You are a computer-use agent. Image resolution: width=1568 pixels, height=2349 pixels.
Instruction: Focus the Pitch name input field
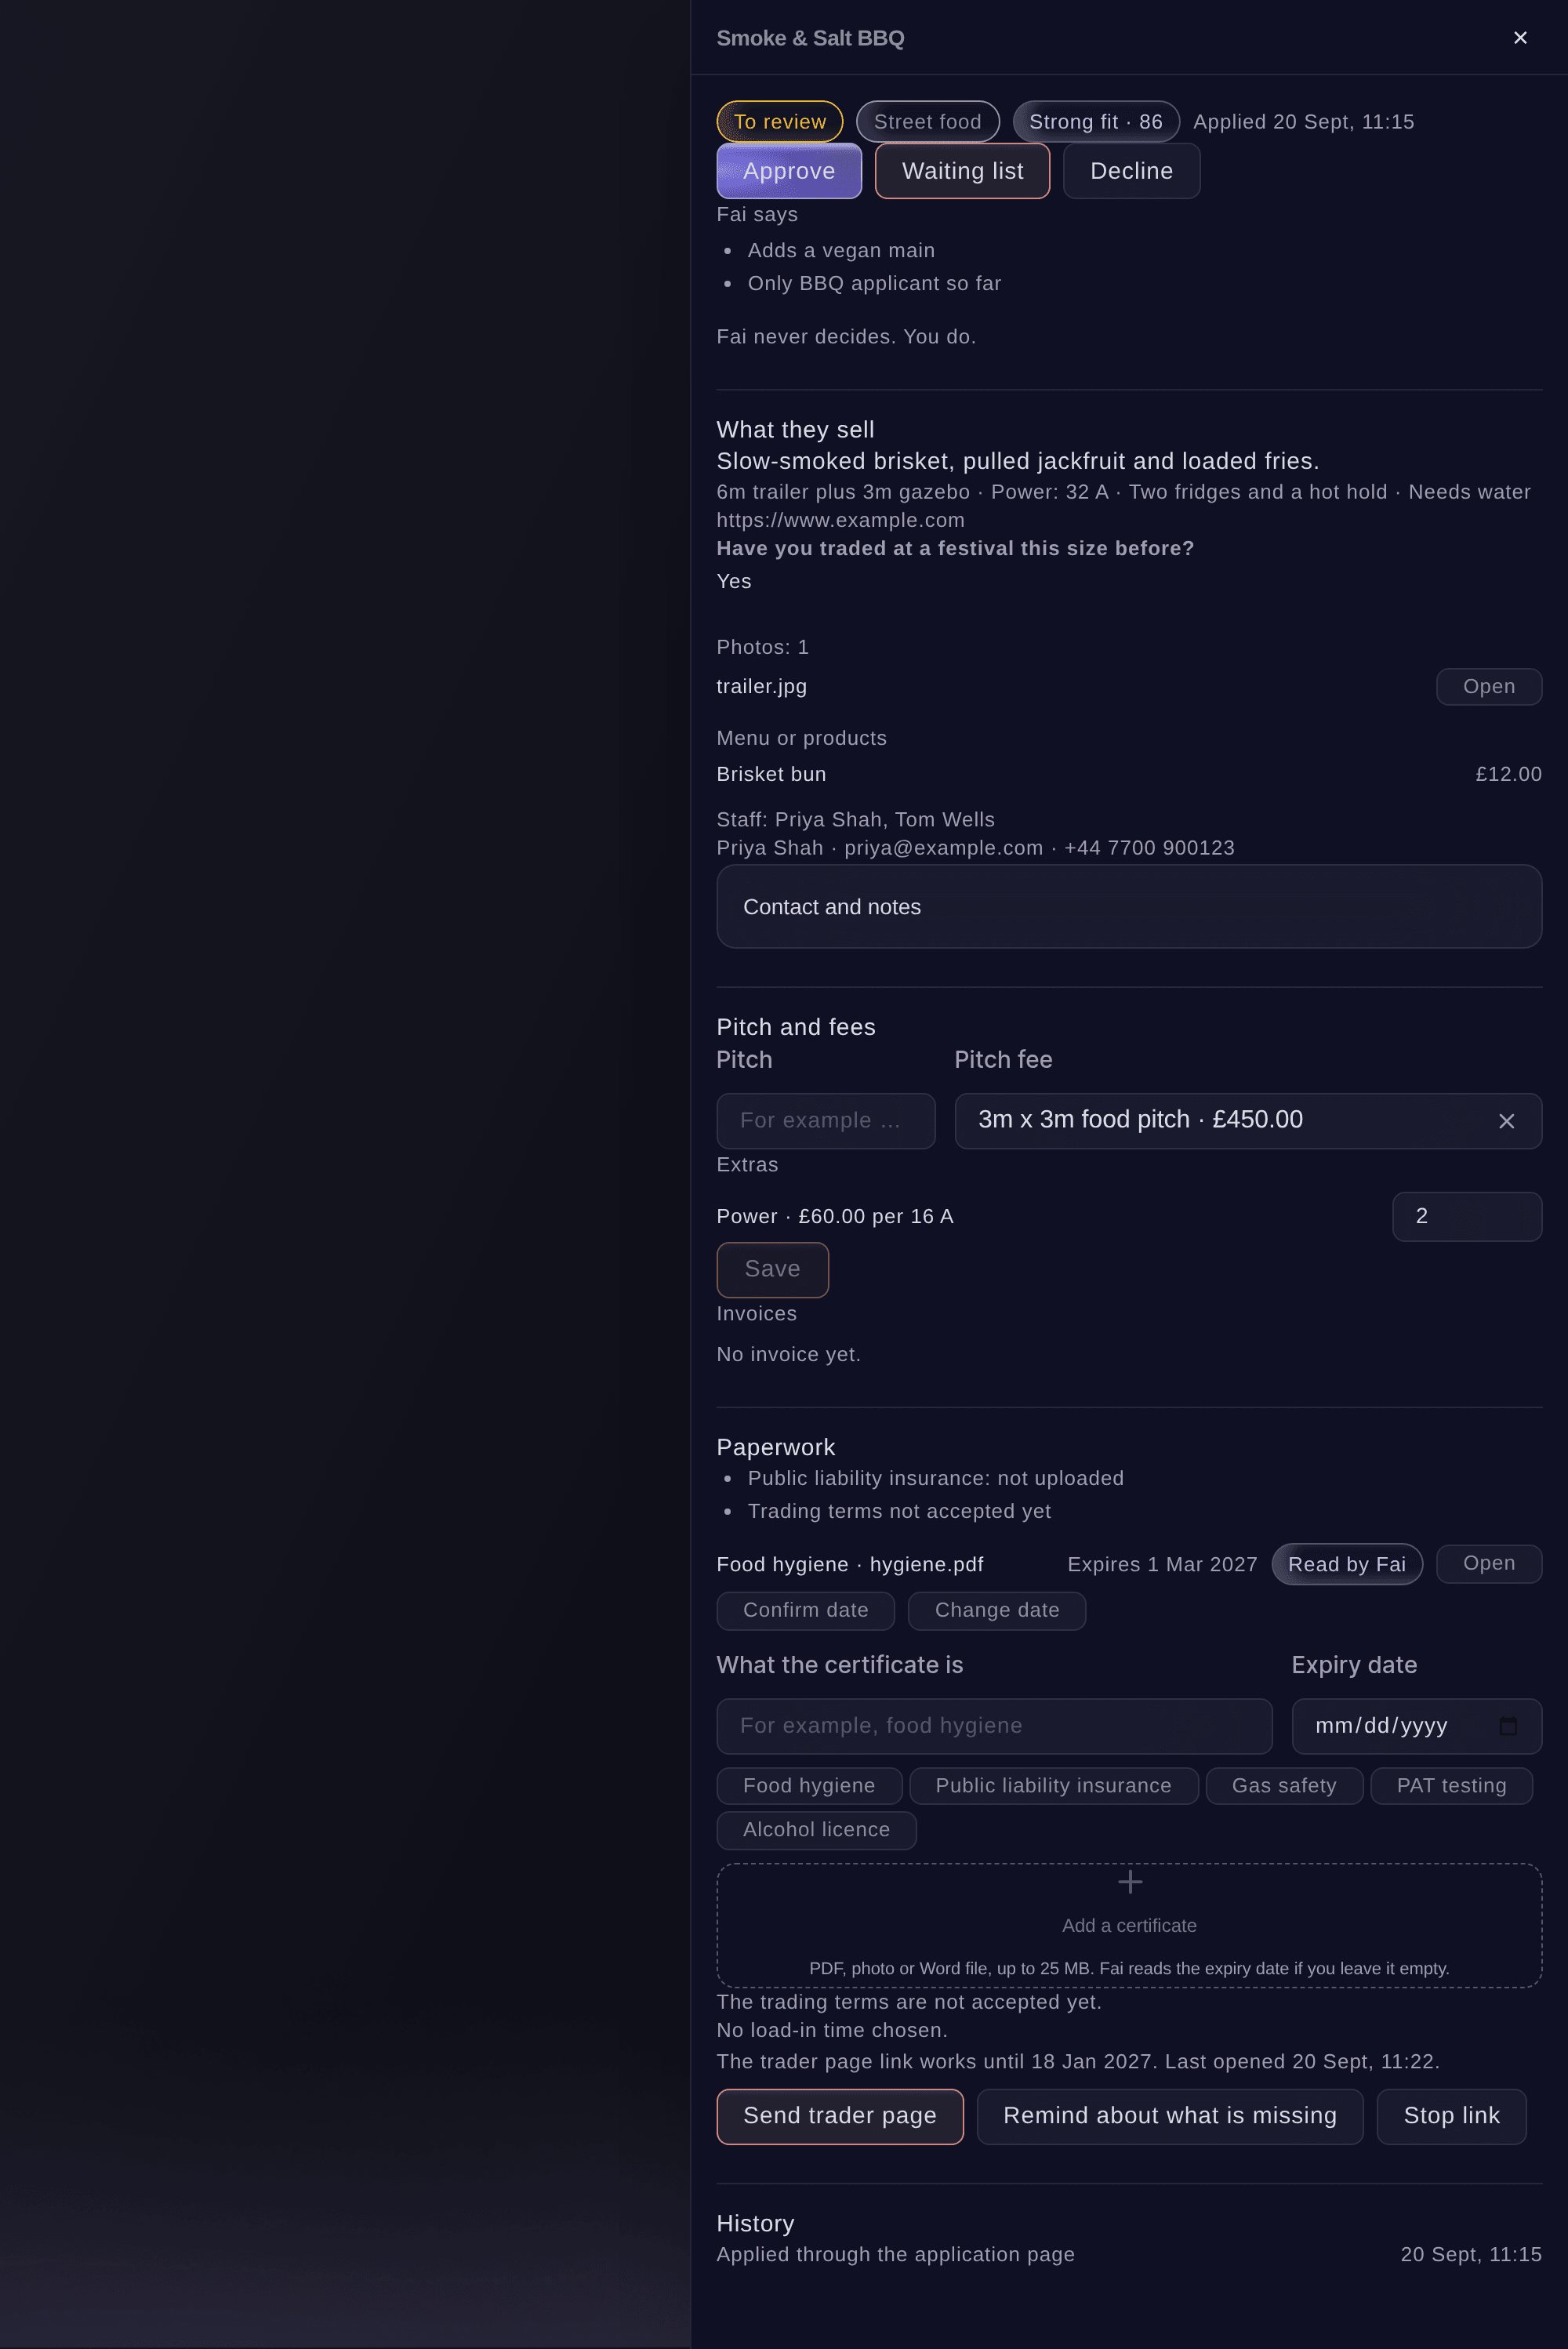825,1121
